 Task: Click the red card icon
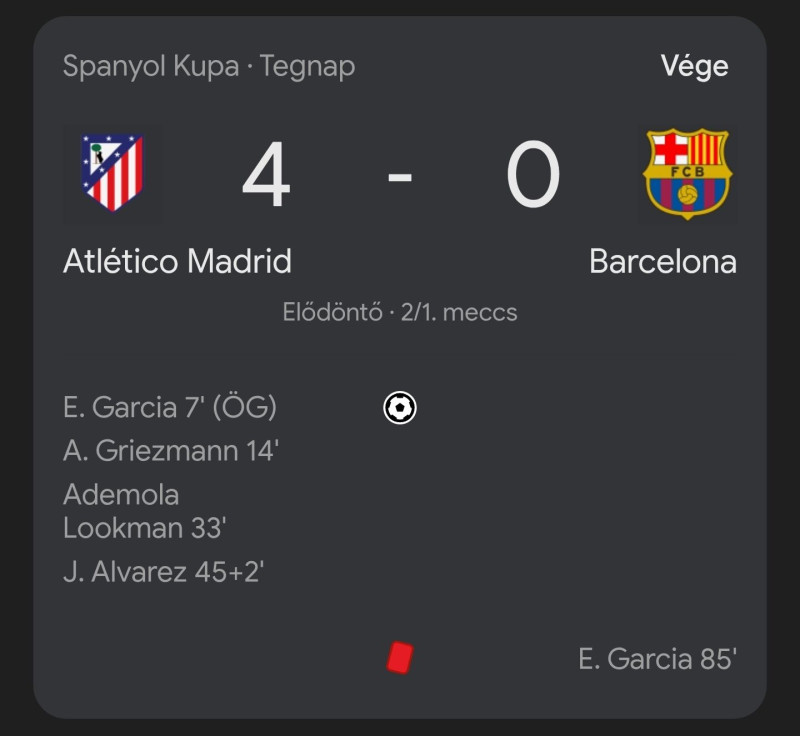400,658
